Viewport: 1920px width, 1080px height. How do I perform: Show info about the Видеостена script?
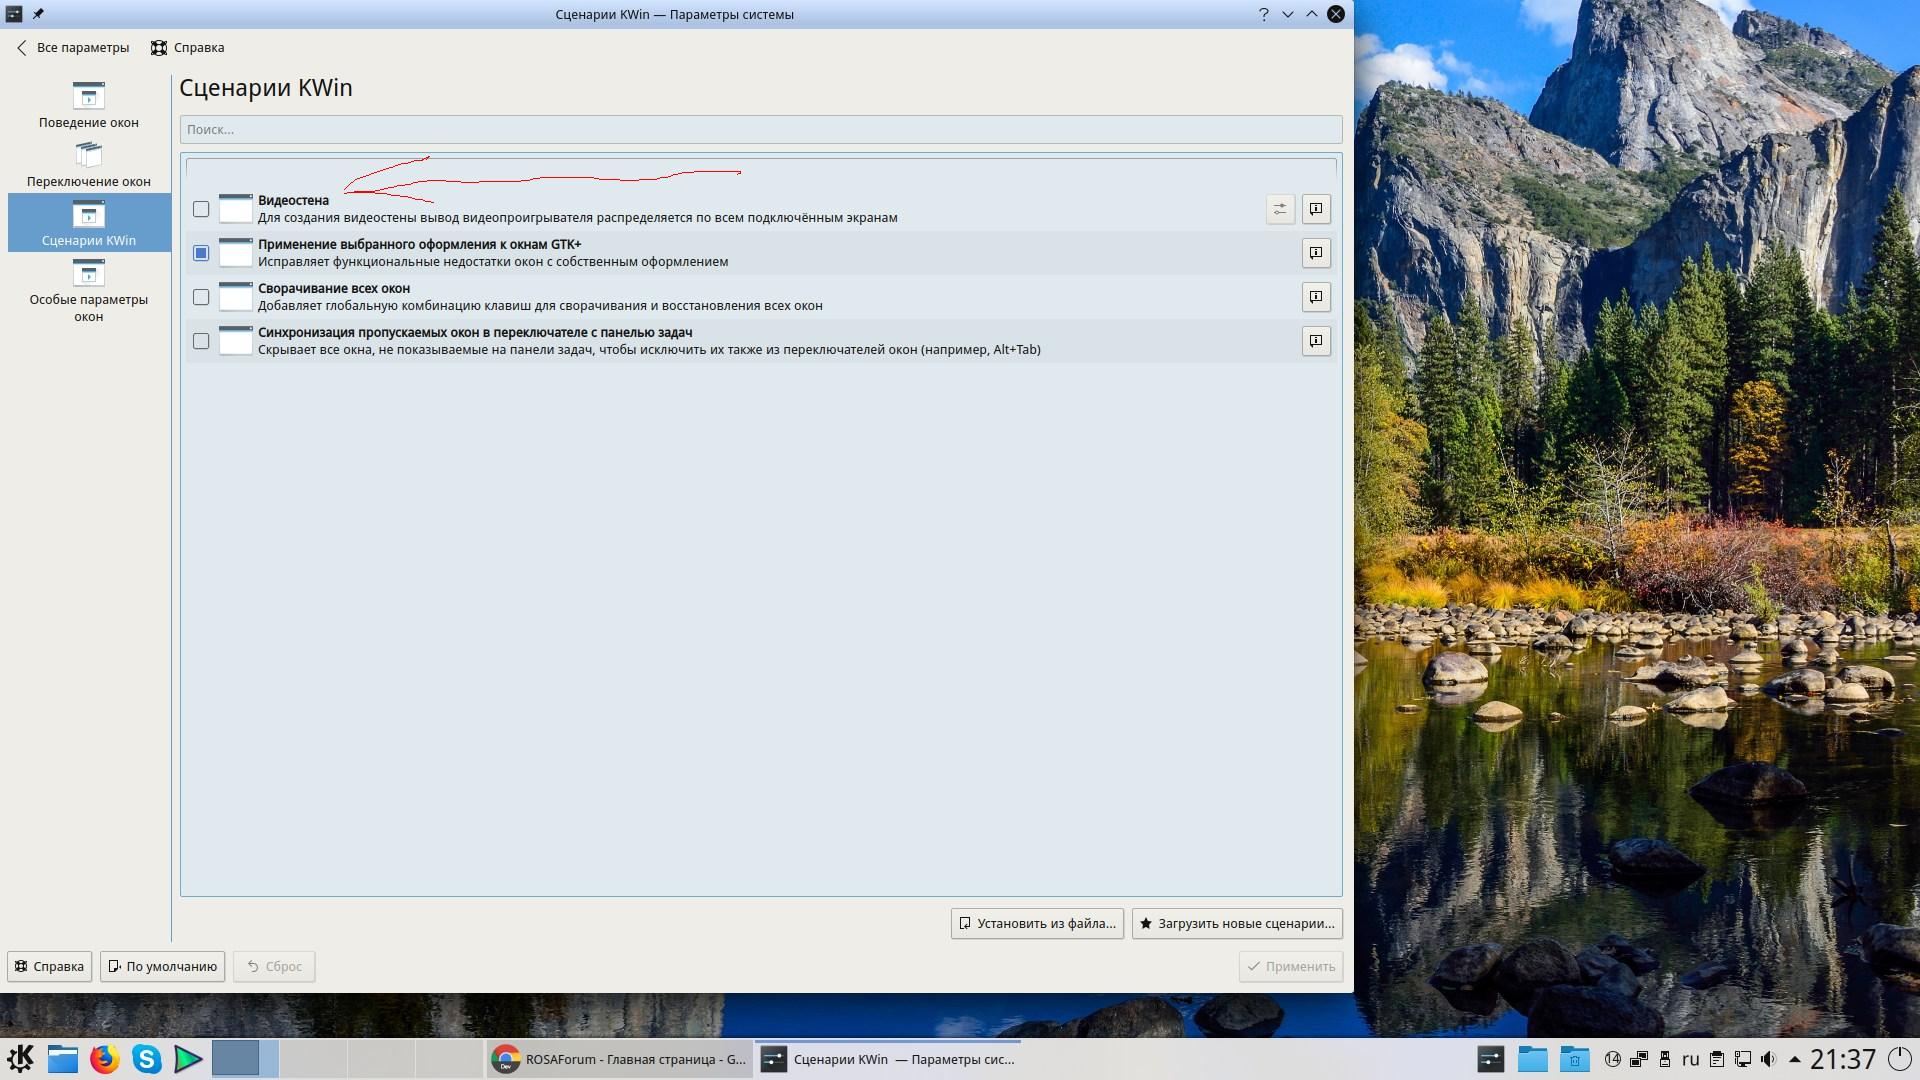(x=1316, y=209)
